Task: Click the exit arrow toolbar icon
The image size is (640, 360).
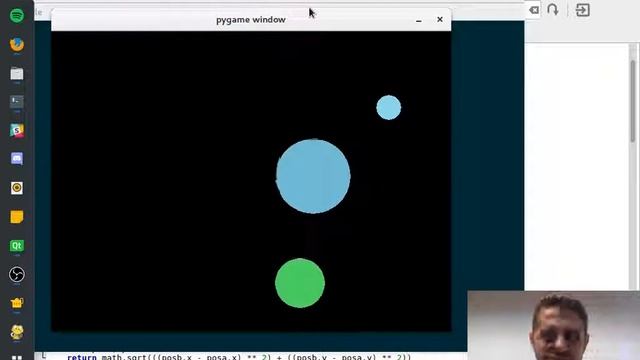Action: click(x=582, y=10)
